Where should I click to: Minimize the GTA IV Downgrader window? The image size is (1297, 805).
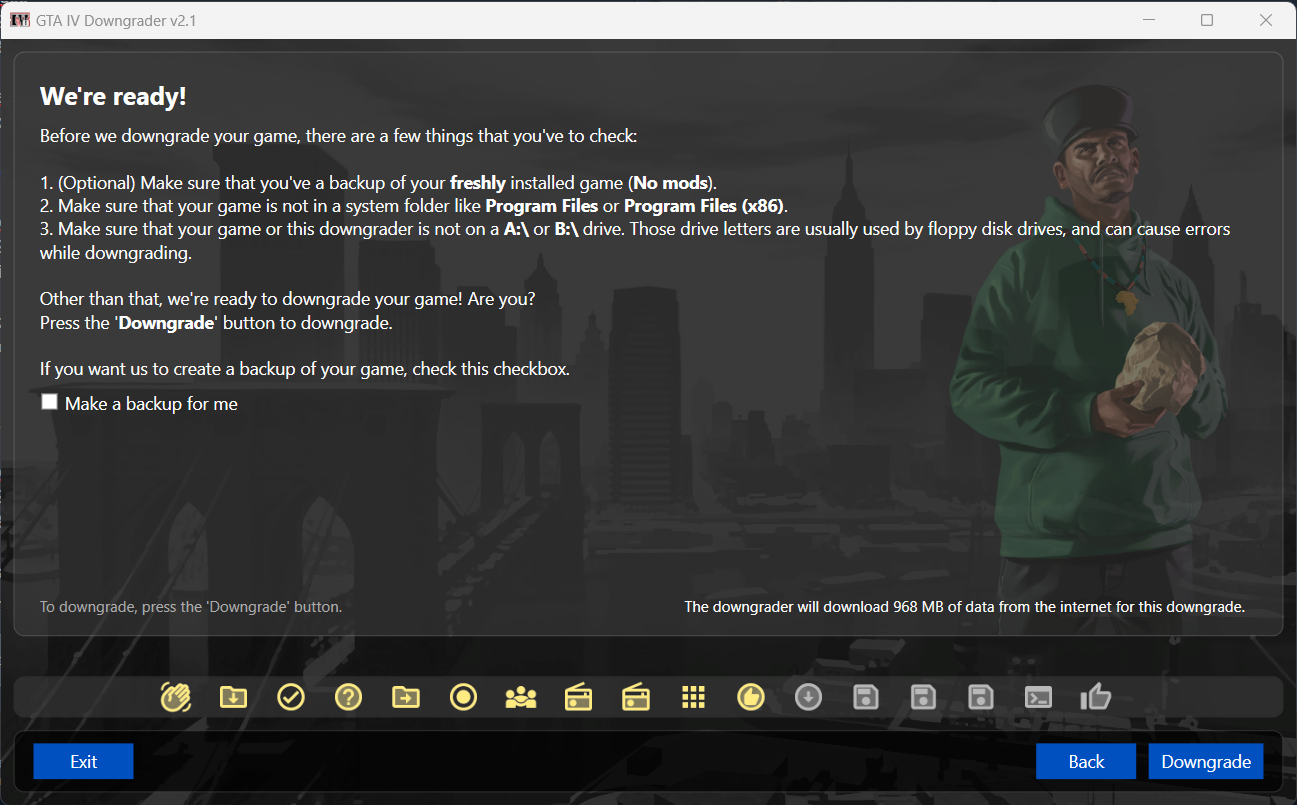(1149, 20)
